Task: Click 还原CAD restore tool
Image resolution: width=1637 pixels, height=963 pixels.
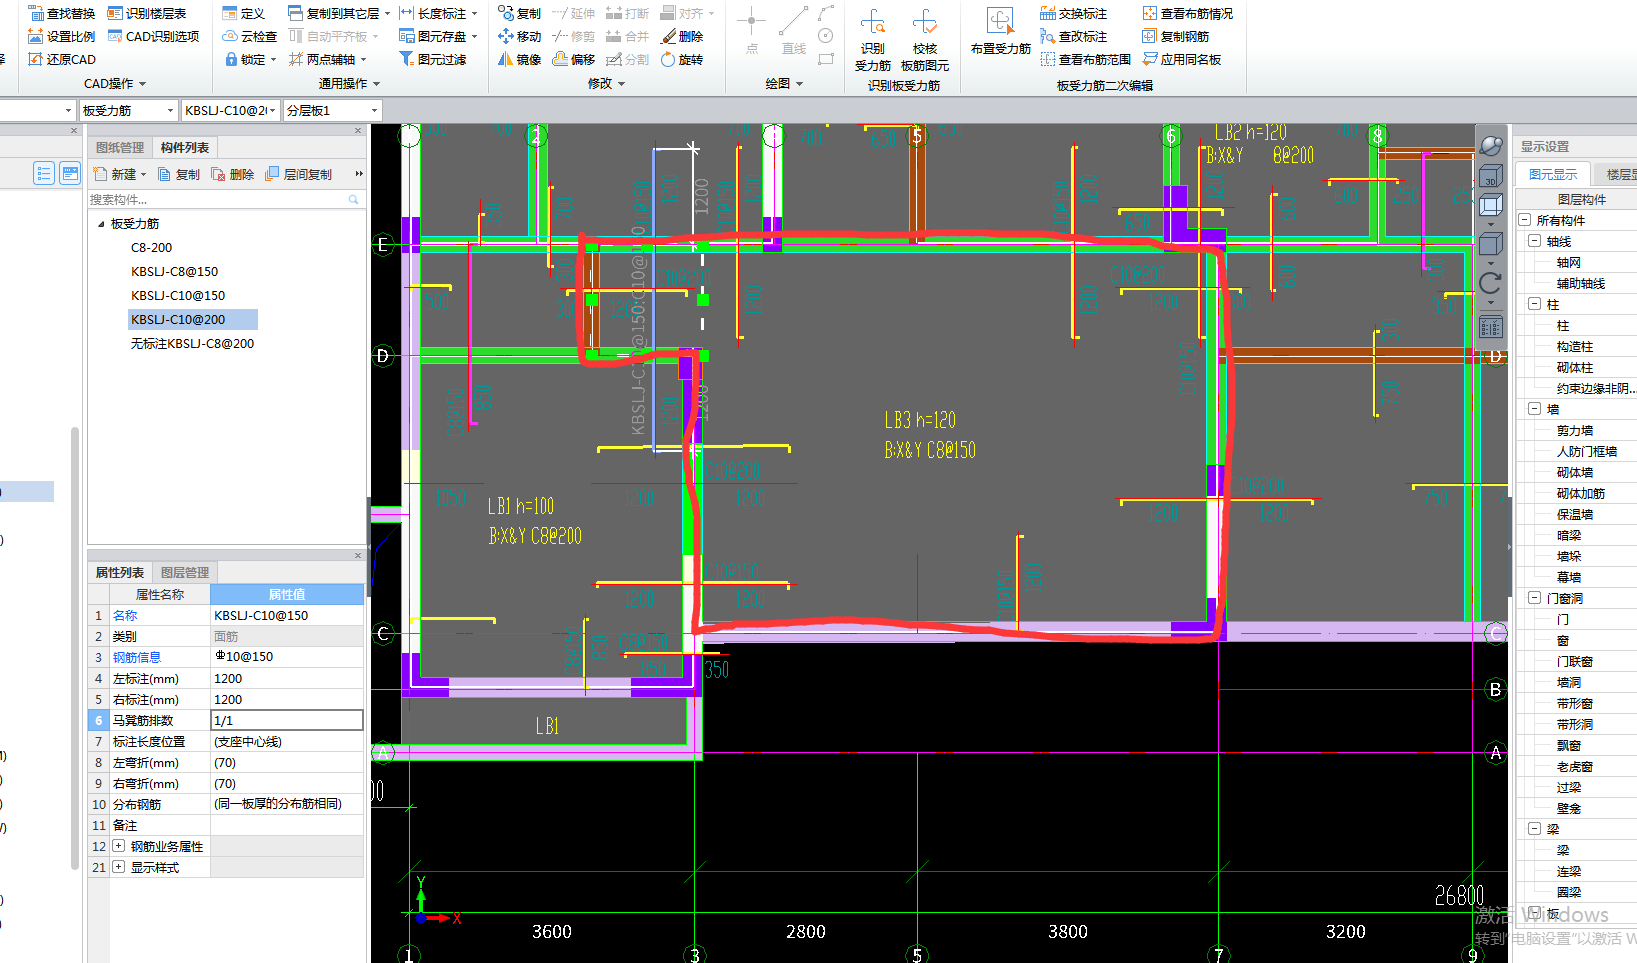Action: point(61,59)
